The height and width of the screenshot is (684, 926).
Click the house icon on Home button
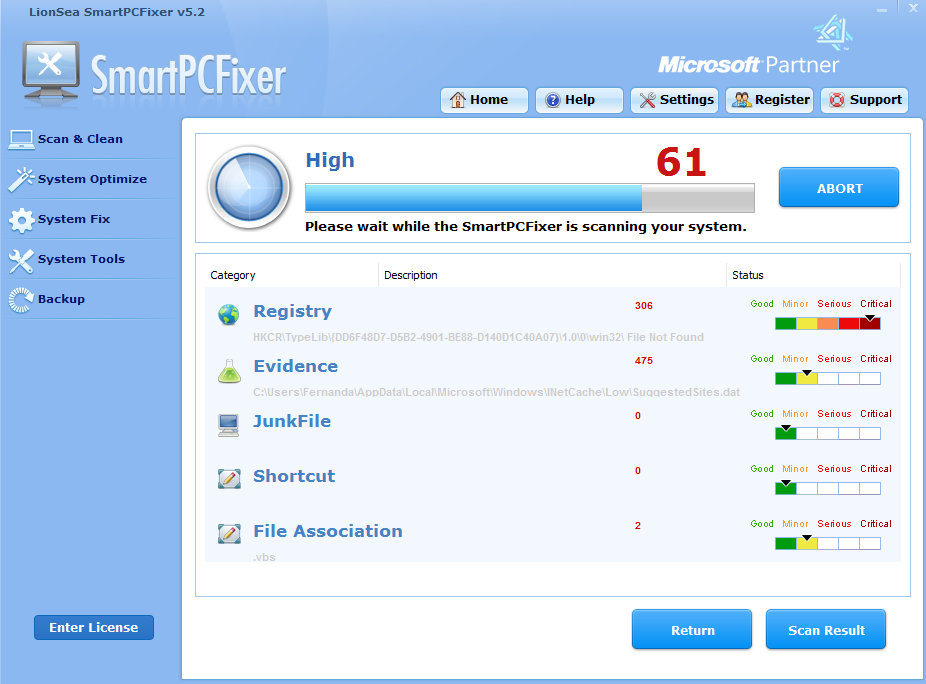click(458, 100)
